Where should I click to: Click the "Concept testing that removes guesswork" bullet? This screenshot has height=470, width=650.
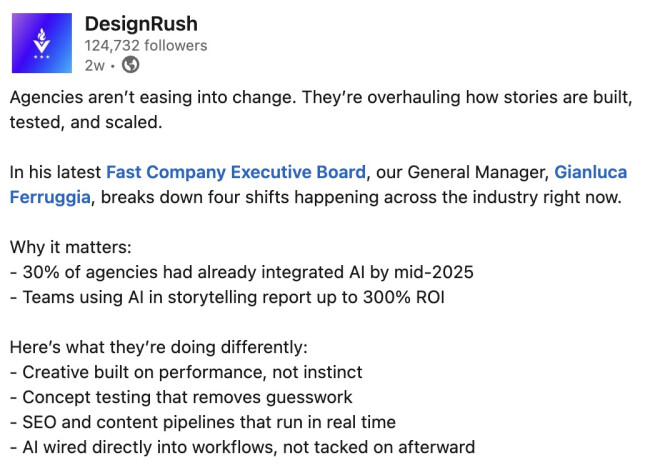click(180, 397)
